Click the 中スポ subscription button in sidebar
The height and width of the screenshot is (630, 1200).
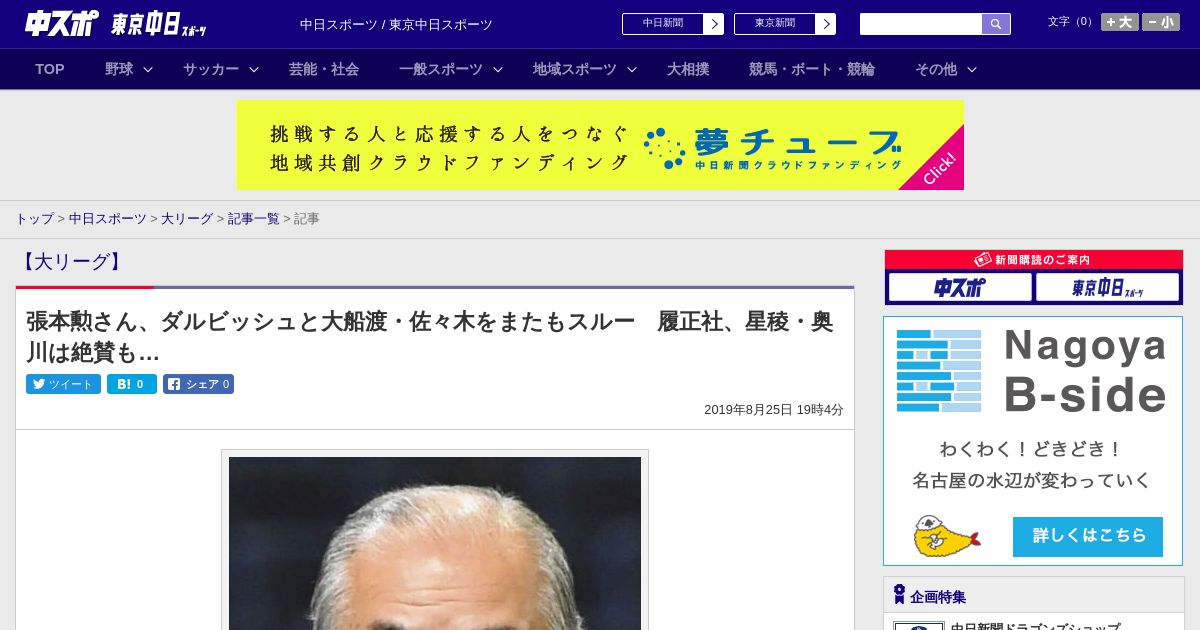point(960,288)
